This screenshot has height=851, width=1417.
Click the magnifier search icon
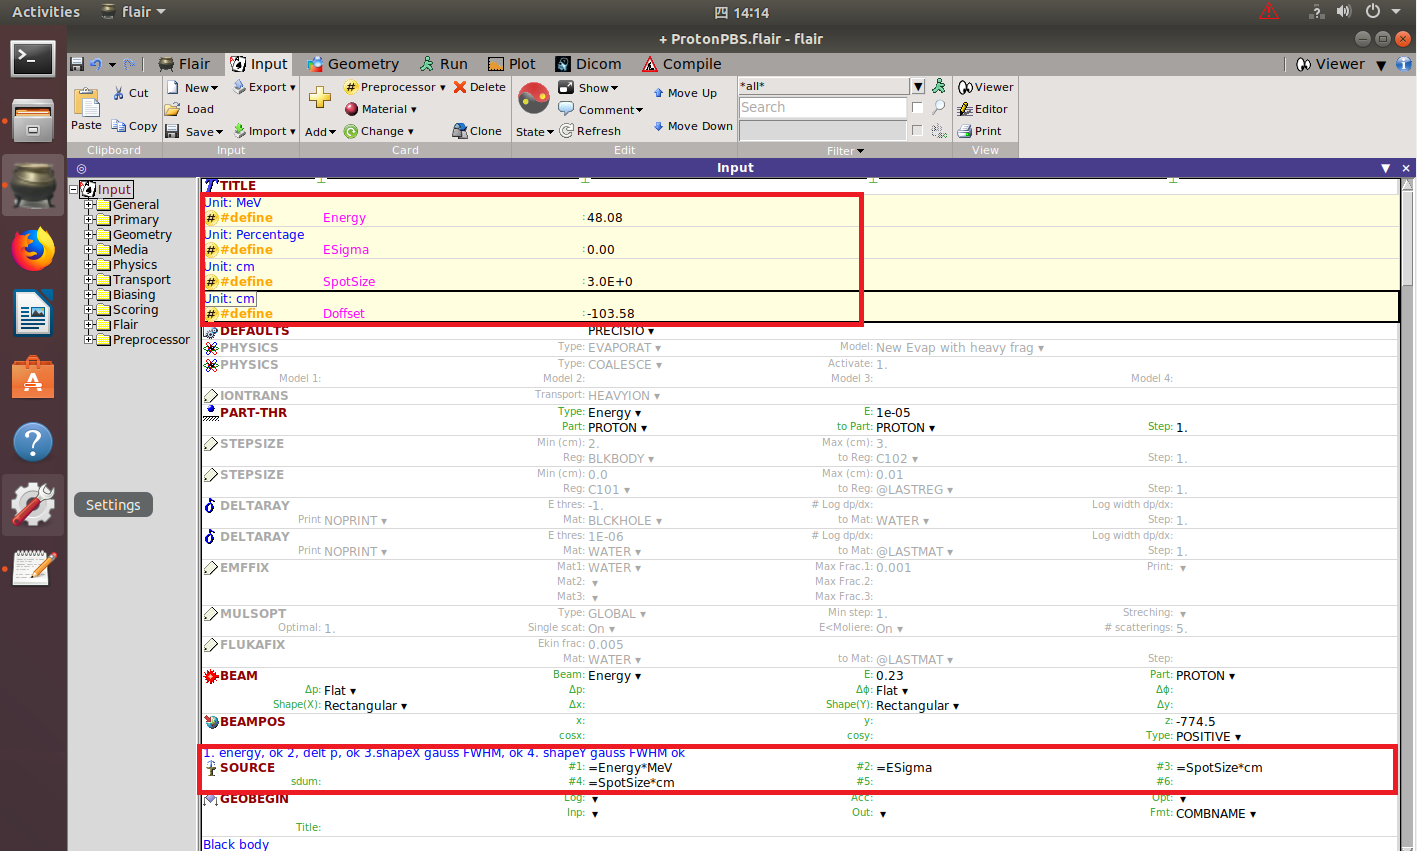click(939, 107)
